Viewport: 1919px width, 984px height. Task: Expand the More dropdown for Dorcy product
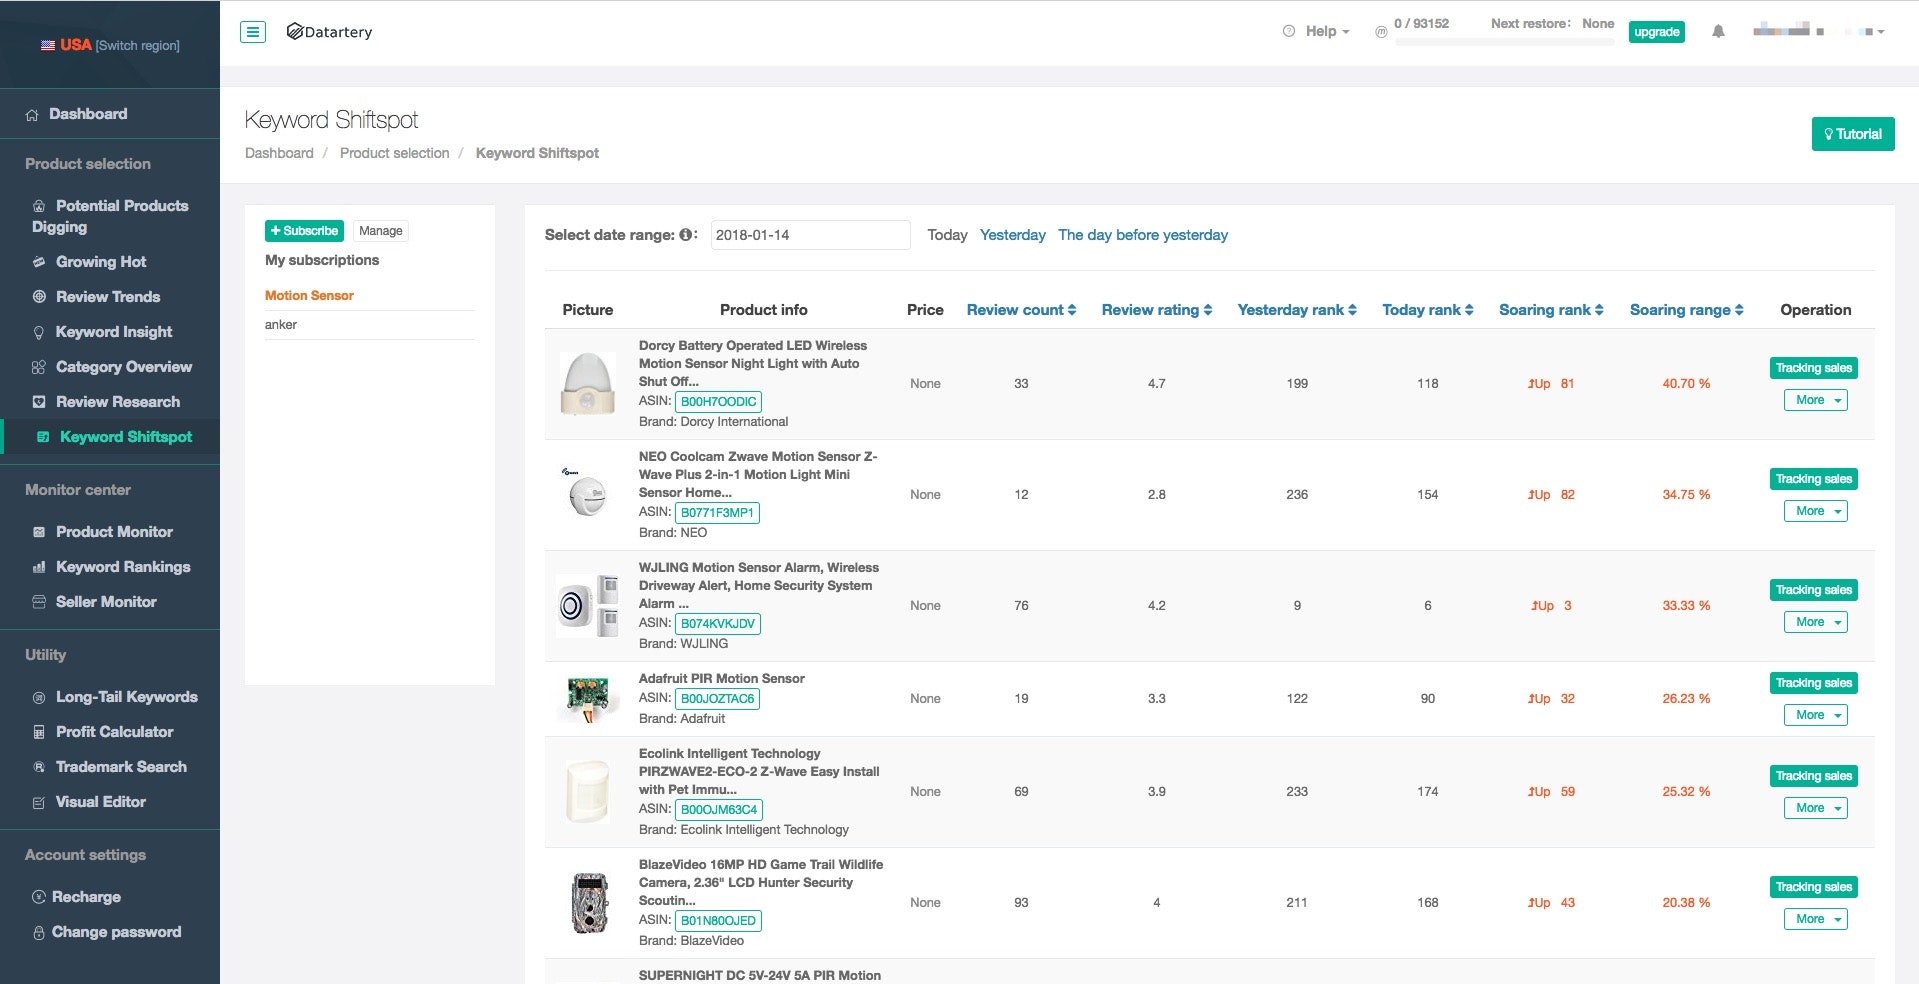click(1815, 400)
